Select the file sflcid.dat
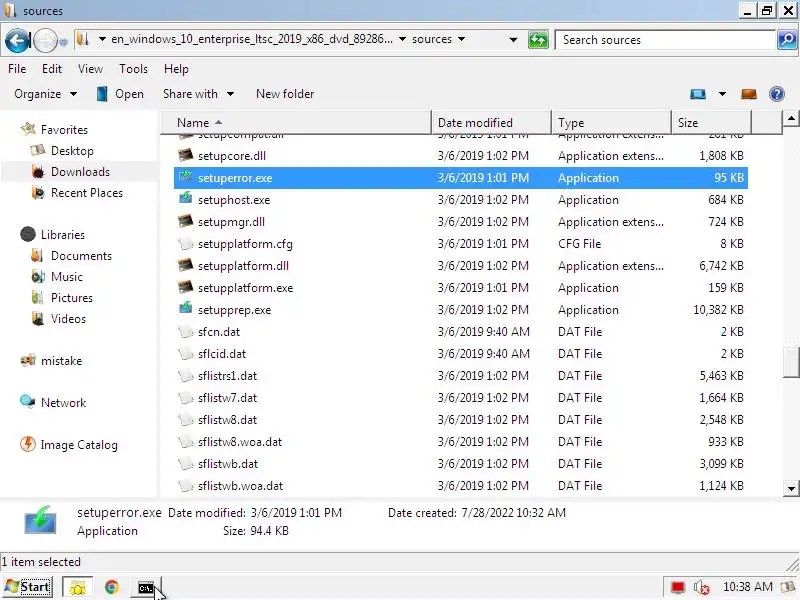Screen dimensions: 800x600 coord(461,354)
